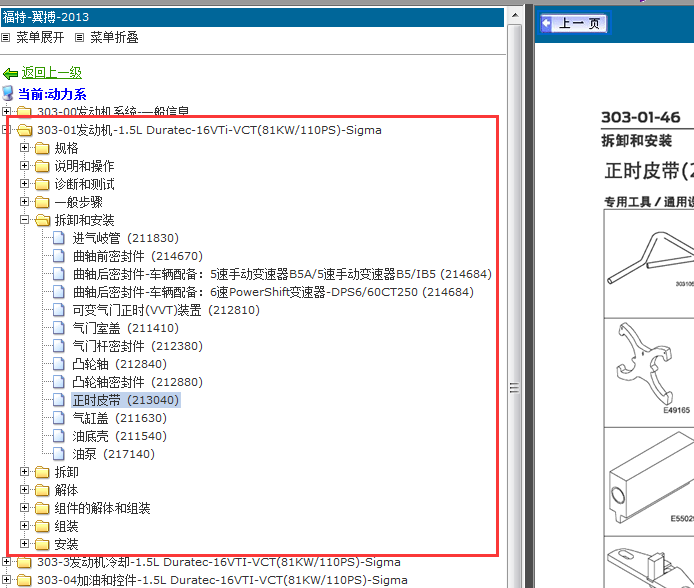Collapse the 303-01发动机 node
Screen dimensions: 694x588
click(7, 130)
